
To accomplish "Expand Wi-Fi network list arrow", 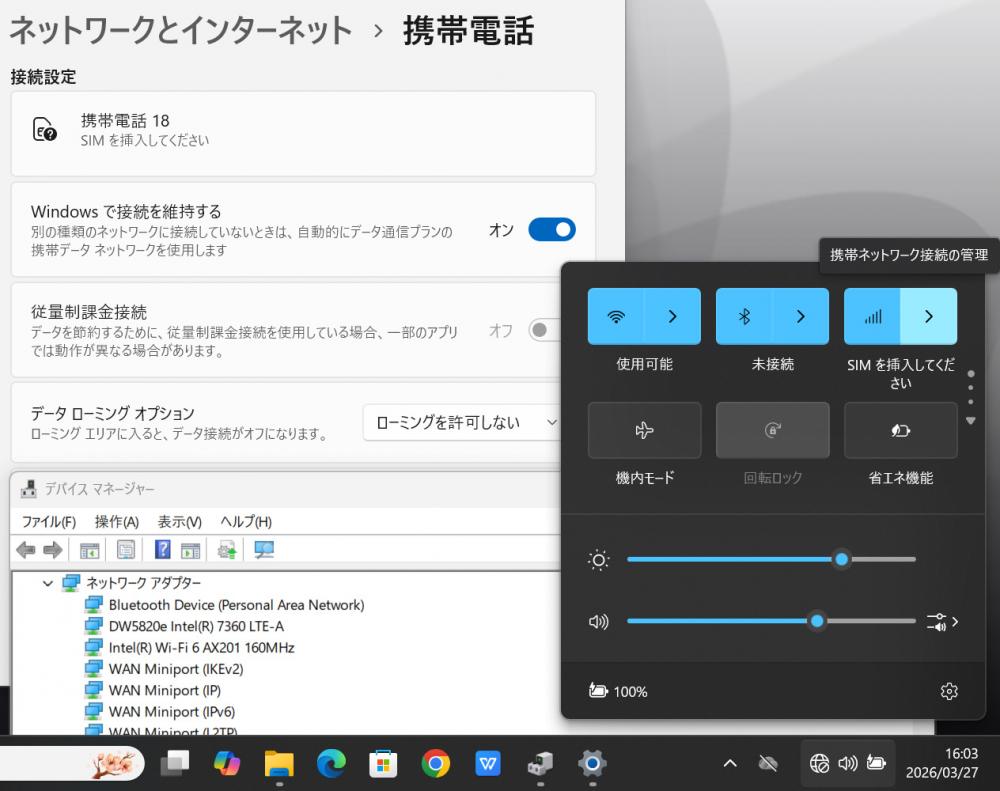I will click(x=672, y=316).
